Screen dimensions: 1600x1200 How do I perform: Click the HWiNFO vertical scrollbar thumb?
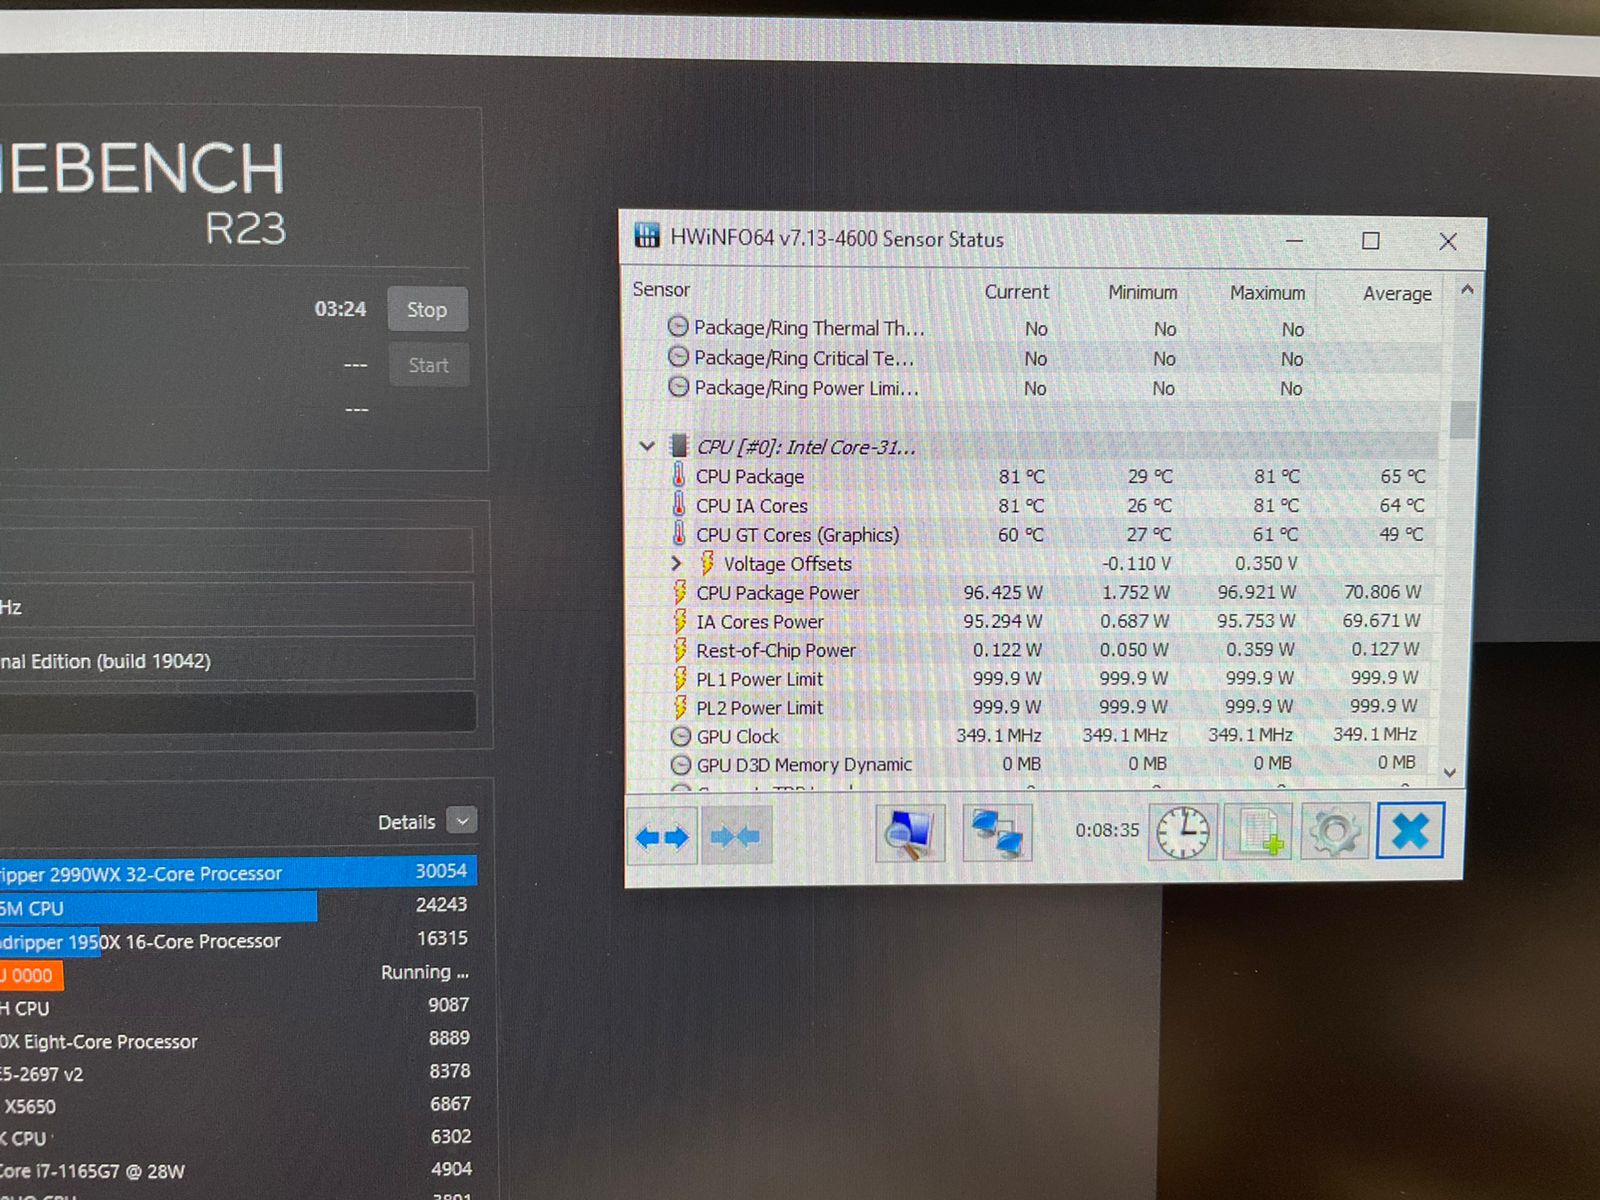tap(1464, 419)
